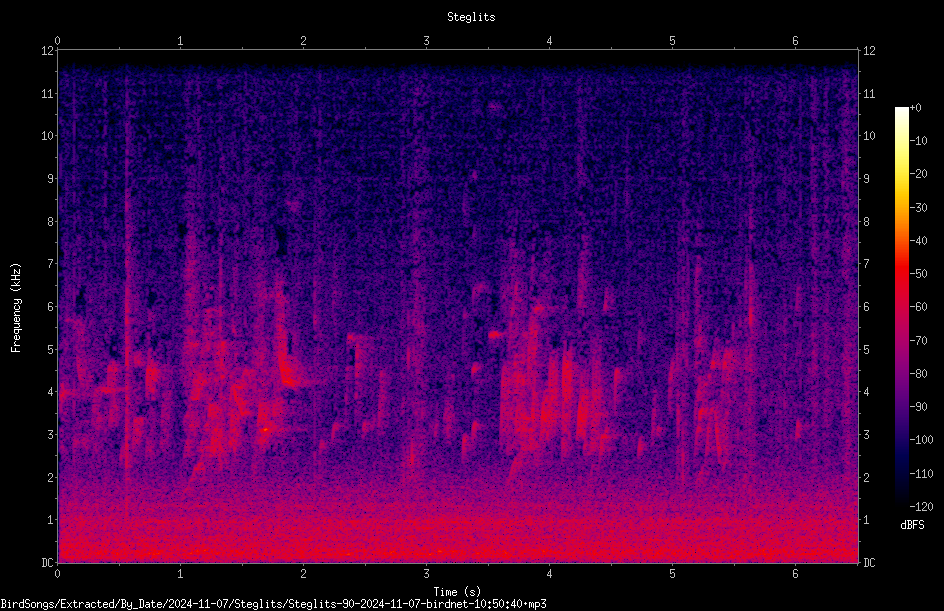Click the 4 kHz label on left axis

(x=51, y=392)
